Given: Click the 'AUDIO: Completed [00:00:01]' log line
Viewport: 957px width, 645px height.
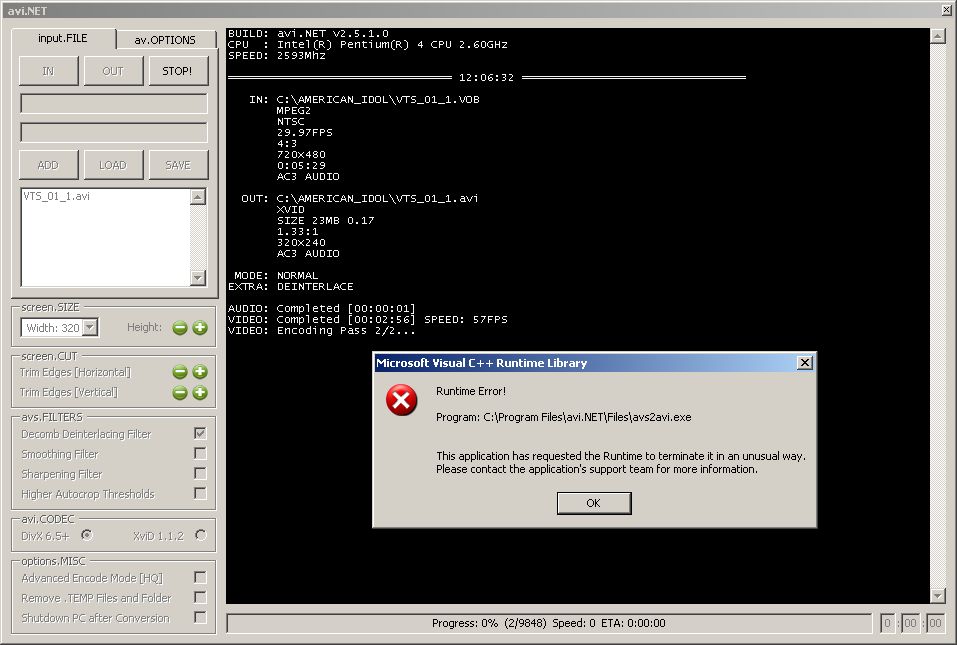Looking at the screenshot, I should (x=322, y=308).
